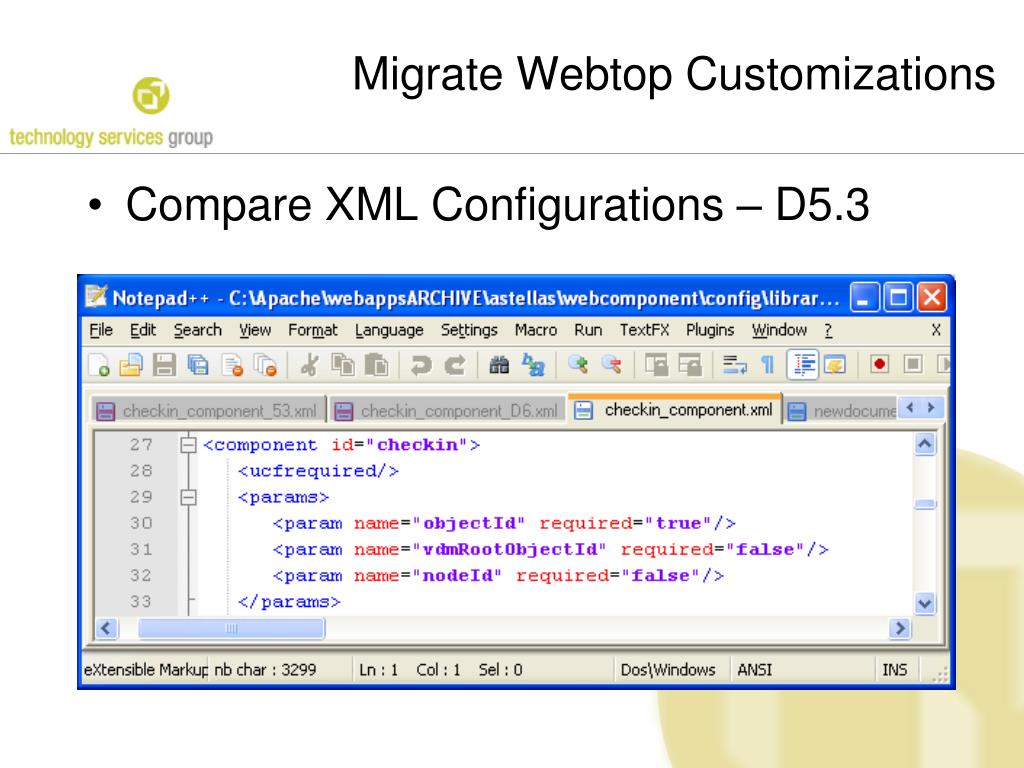Click the user-defined language dialog icon
The width and height of the screenshot is (1024, 768).
(x=835, y=364)
